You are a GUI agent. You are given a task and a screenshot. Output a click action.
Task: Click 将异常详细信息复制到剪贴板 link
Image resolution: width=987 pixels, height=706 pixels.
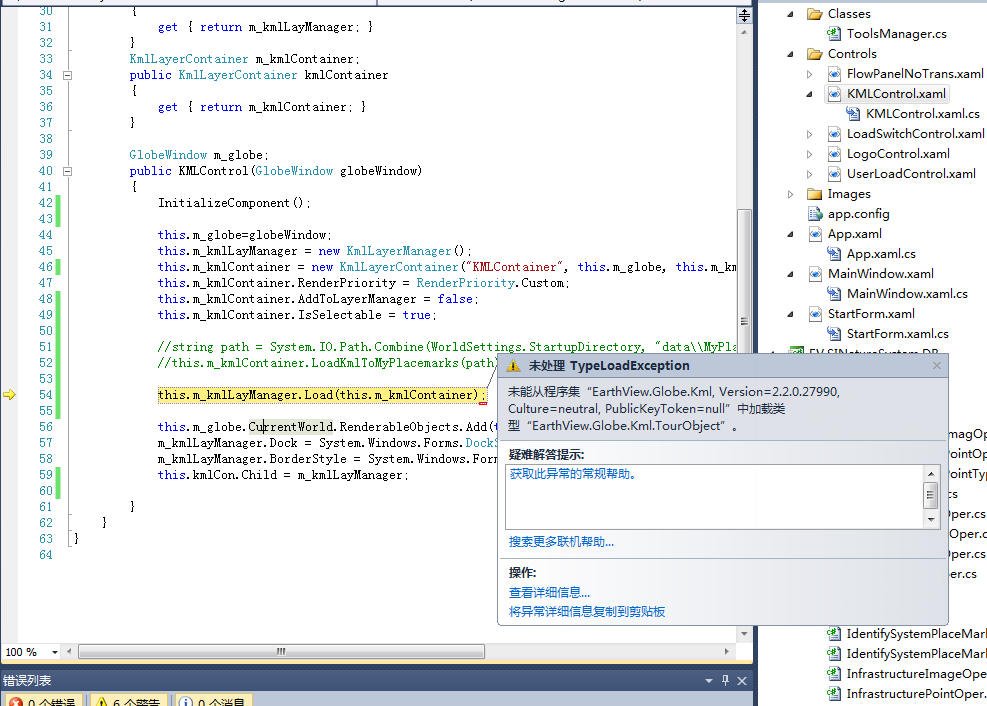pyautogui.click(x=587, y=612)
